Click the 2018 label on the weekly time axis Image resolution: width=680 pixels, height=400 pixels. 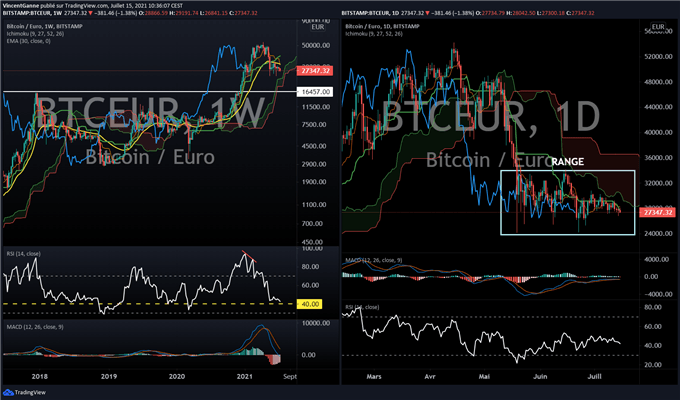point(40,376)
